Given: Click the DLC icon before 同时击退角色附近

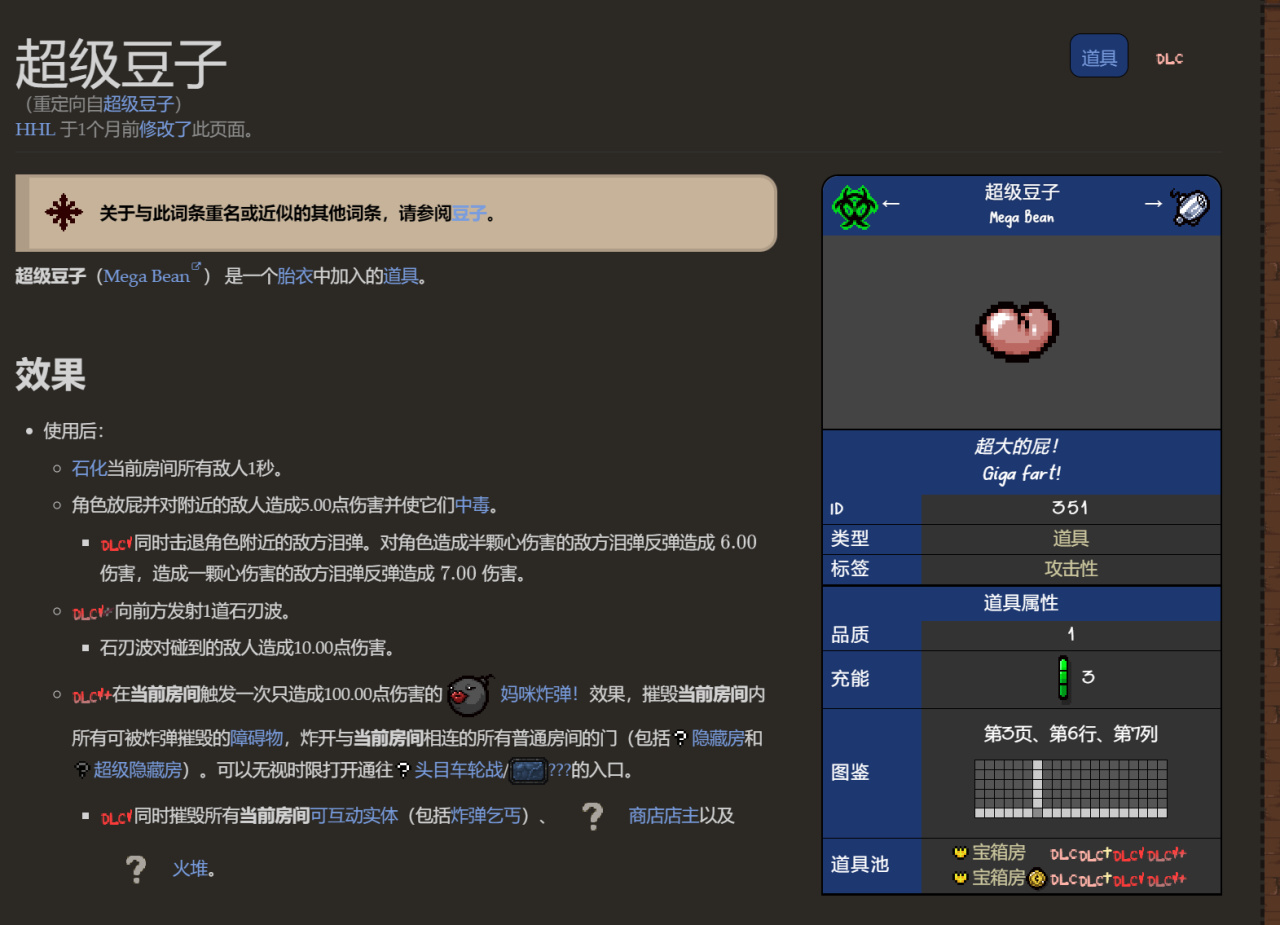Looking at the screenshot, I should (116, 544).
